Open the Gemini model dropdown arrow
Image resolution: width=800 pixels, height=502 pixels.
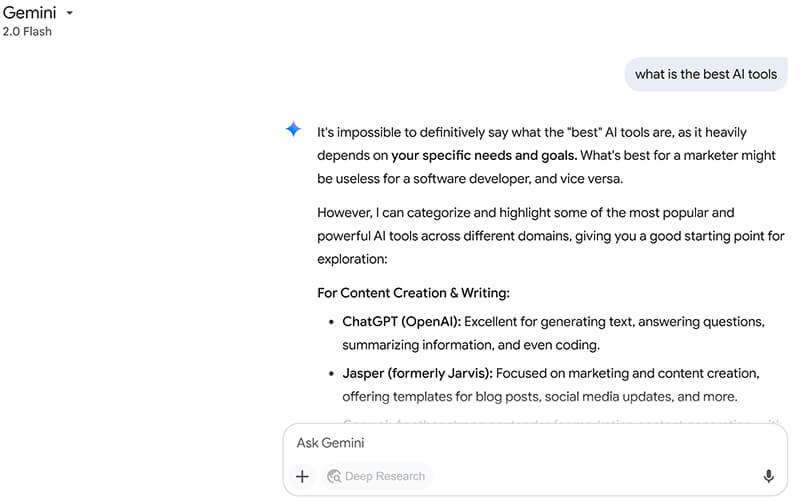pos(70,13)
